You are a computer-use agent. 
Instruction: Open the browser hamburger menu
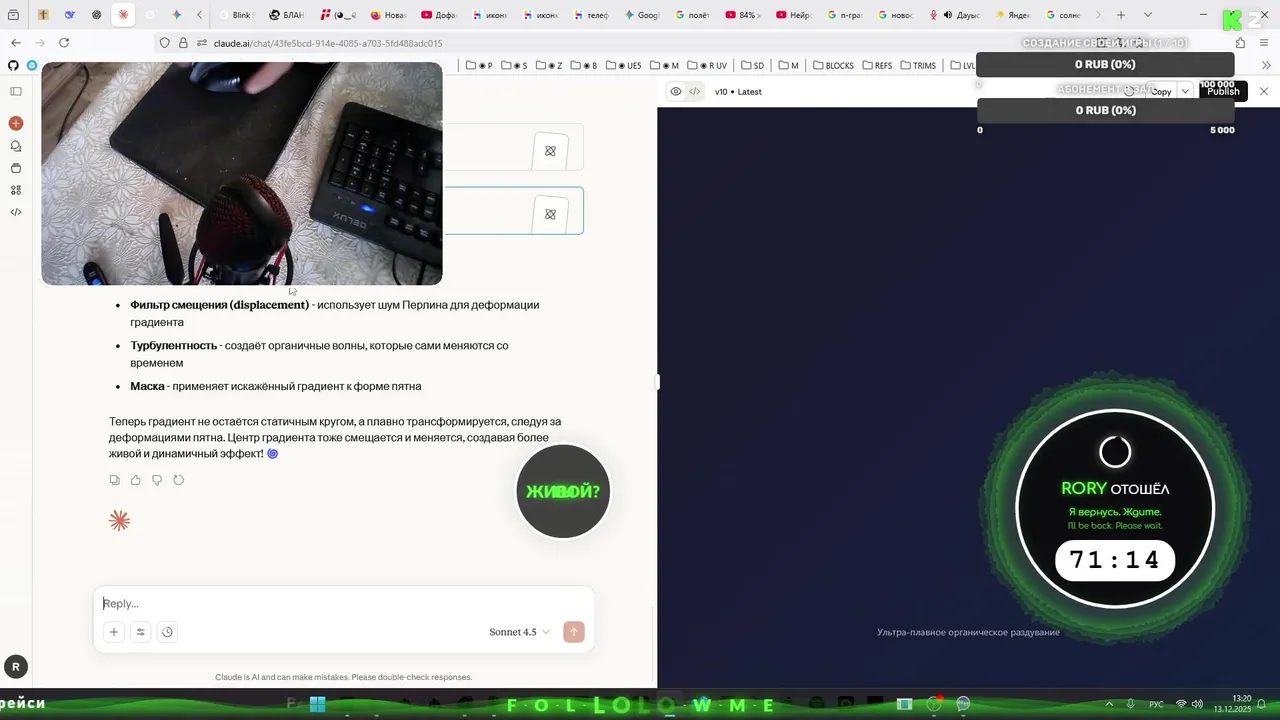point(1266,43)
